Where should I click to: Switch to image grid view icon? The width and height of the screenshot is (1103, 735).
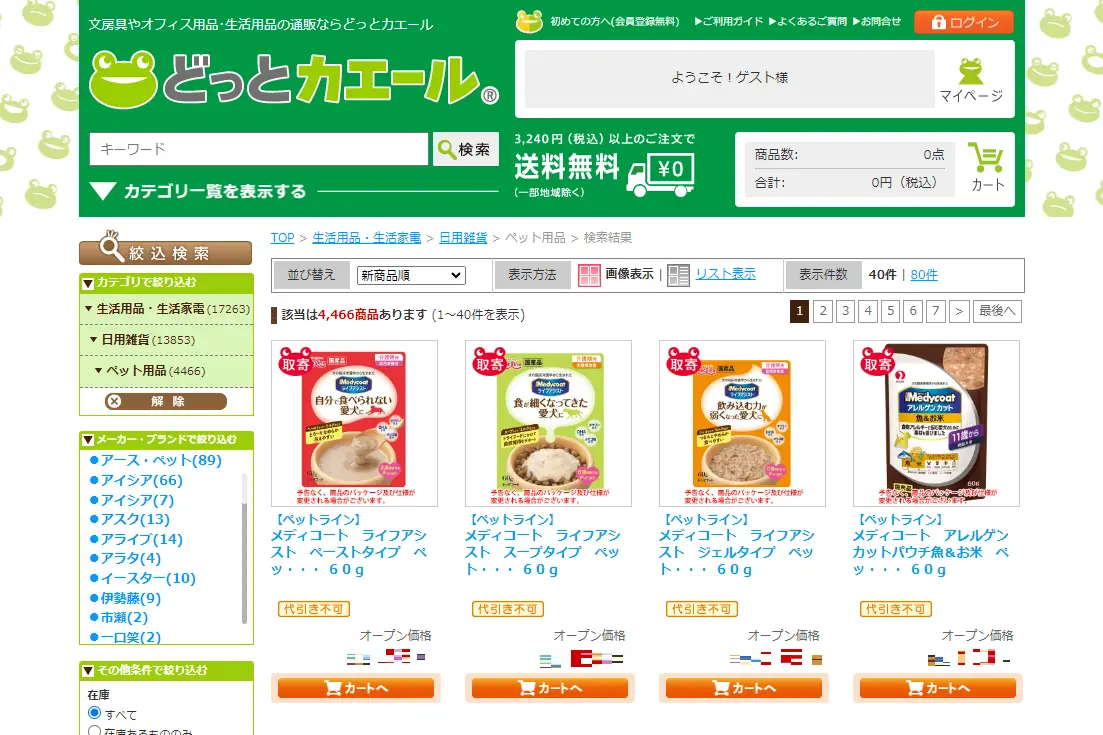(x=589, y=275)
